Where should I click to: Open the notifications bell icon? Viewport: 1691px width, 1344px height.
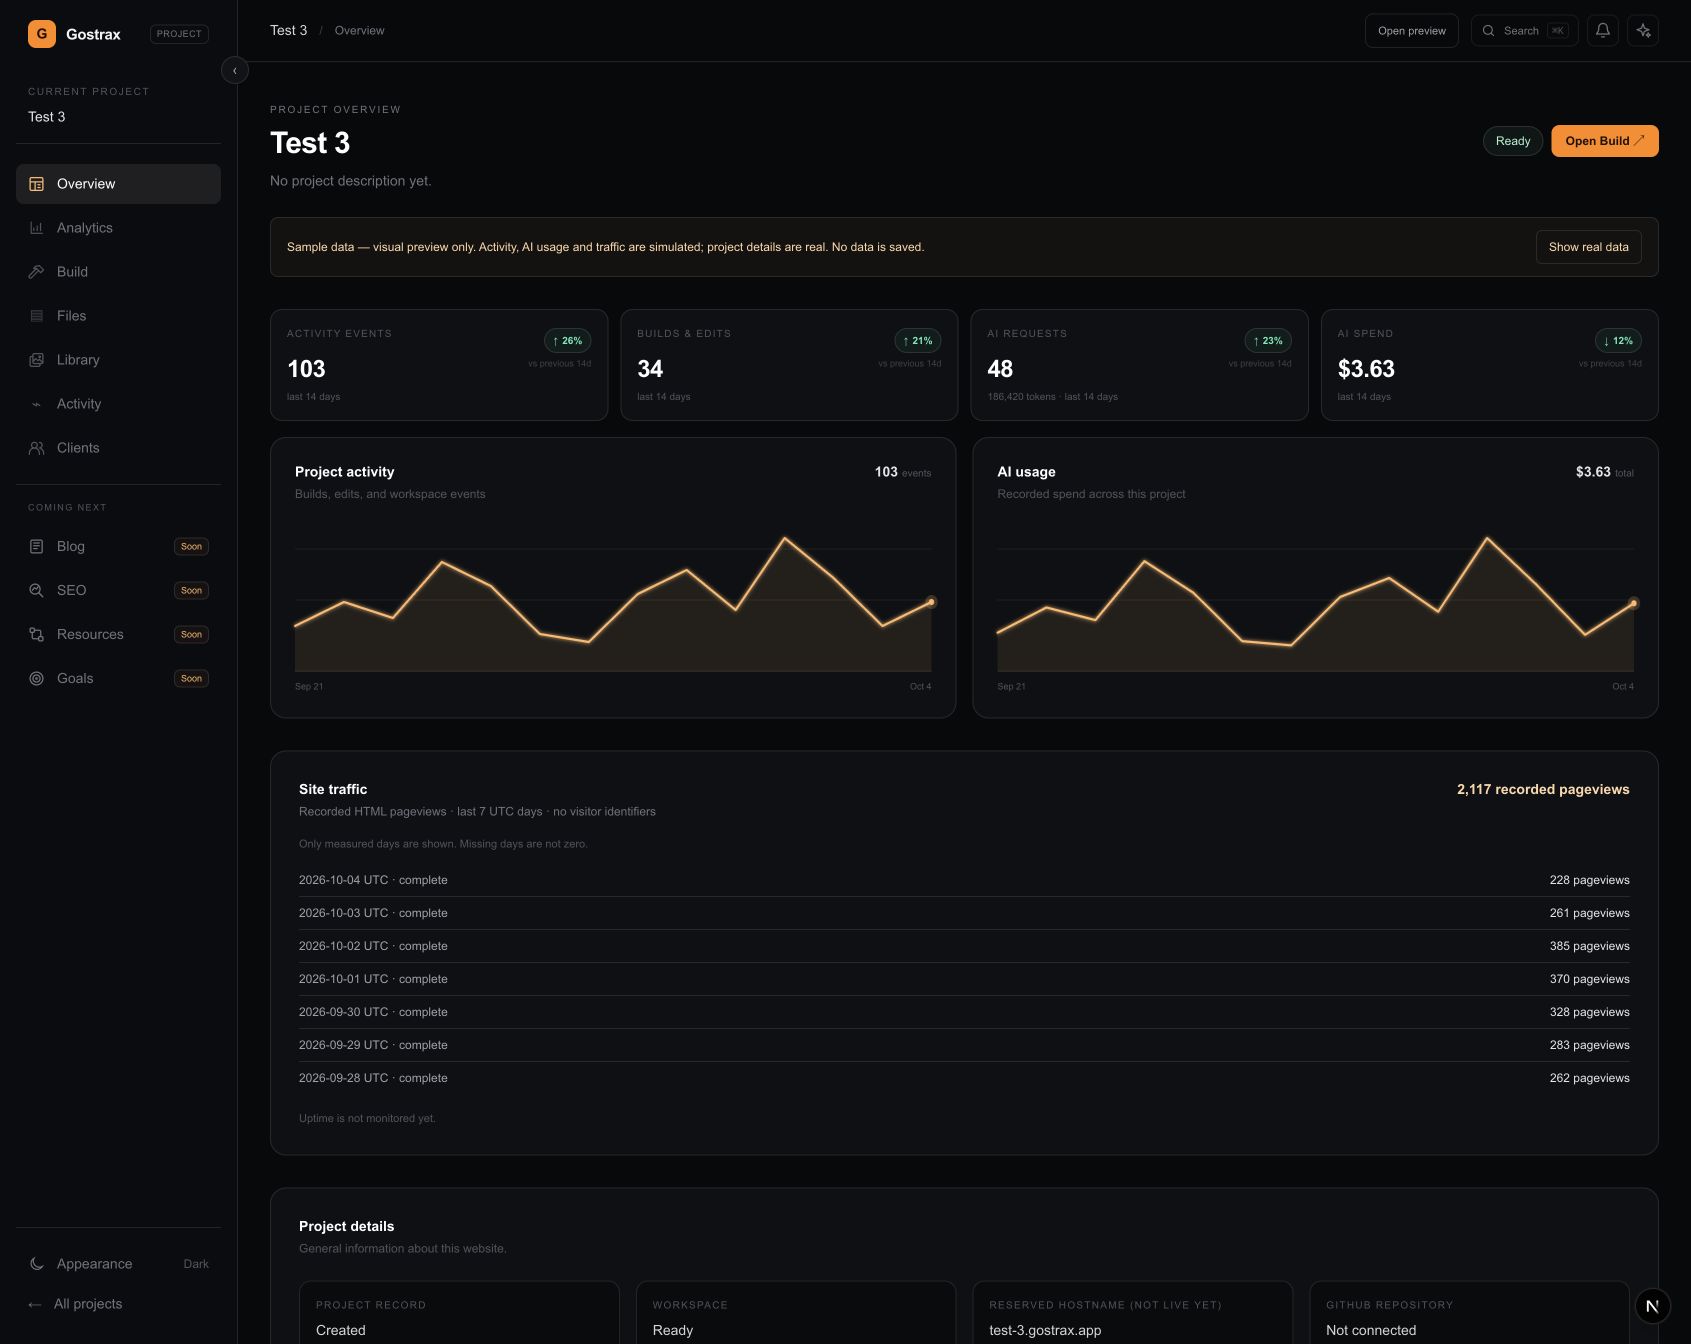tap(1603, 31)
